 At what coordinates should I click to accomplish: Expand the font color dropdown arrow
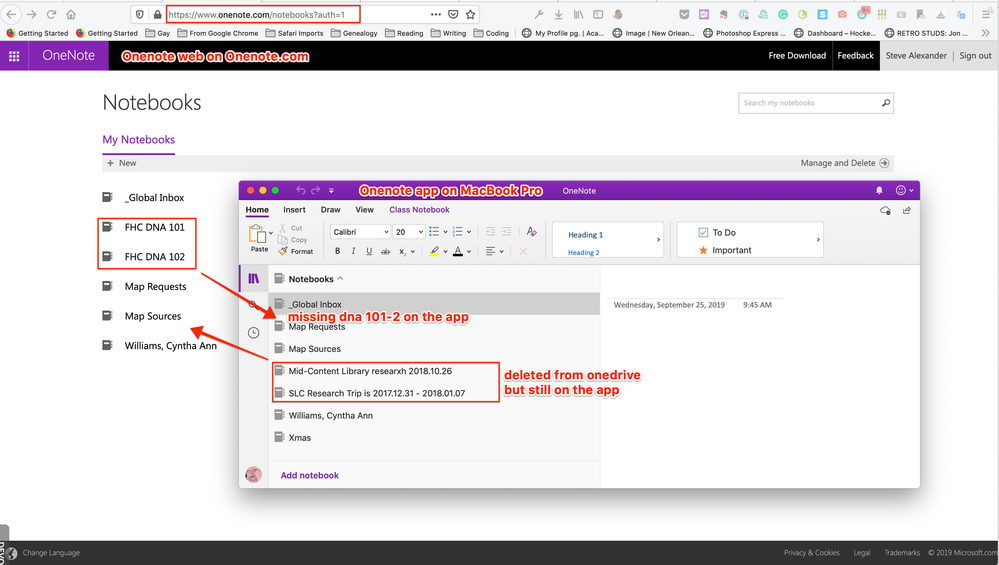pyautogui.click(x=469, y=252)
